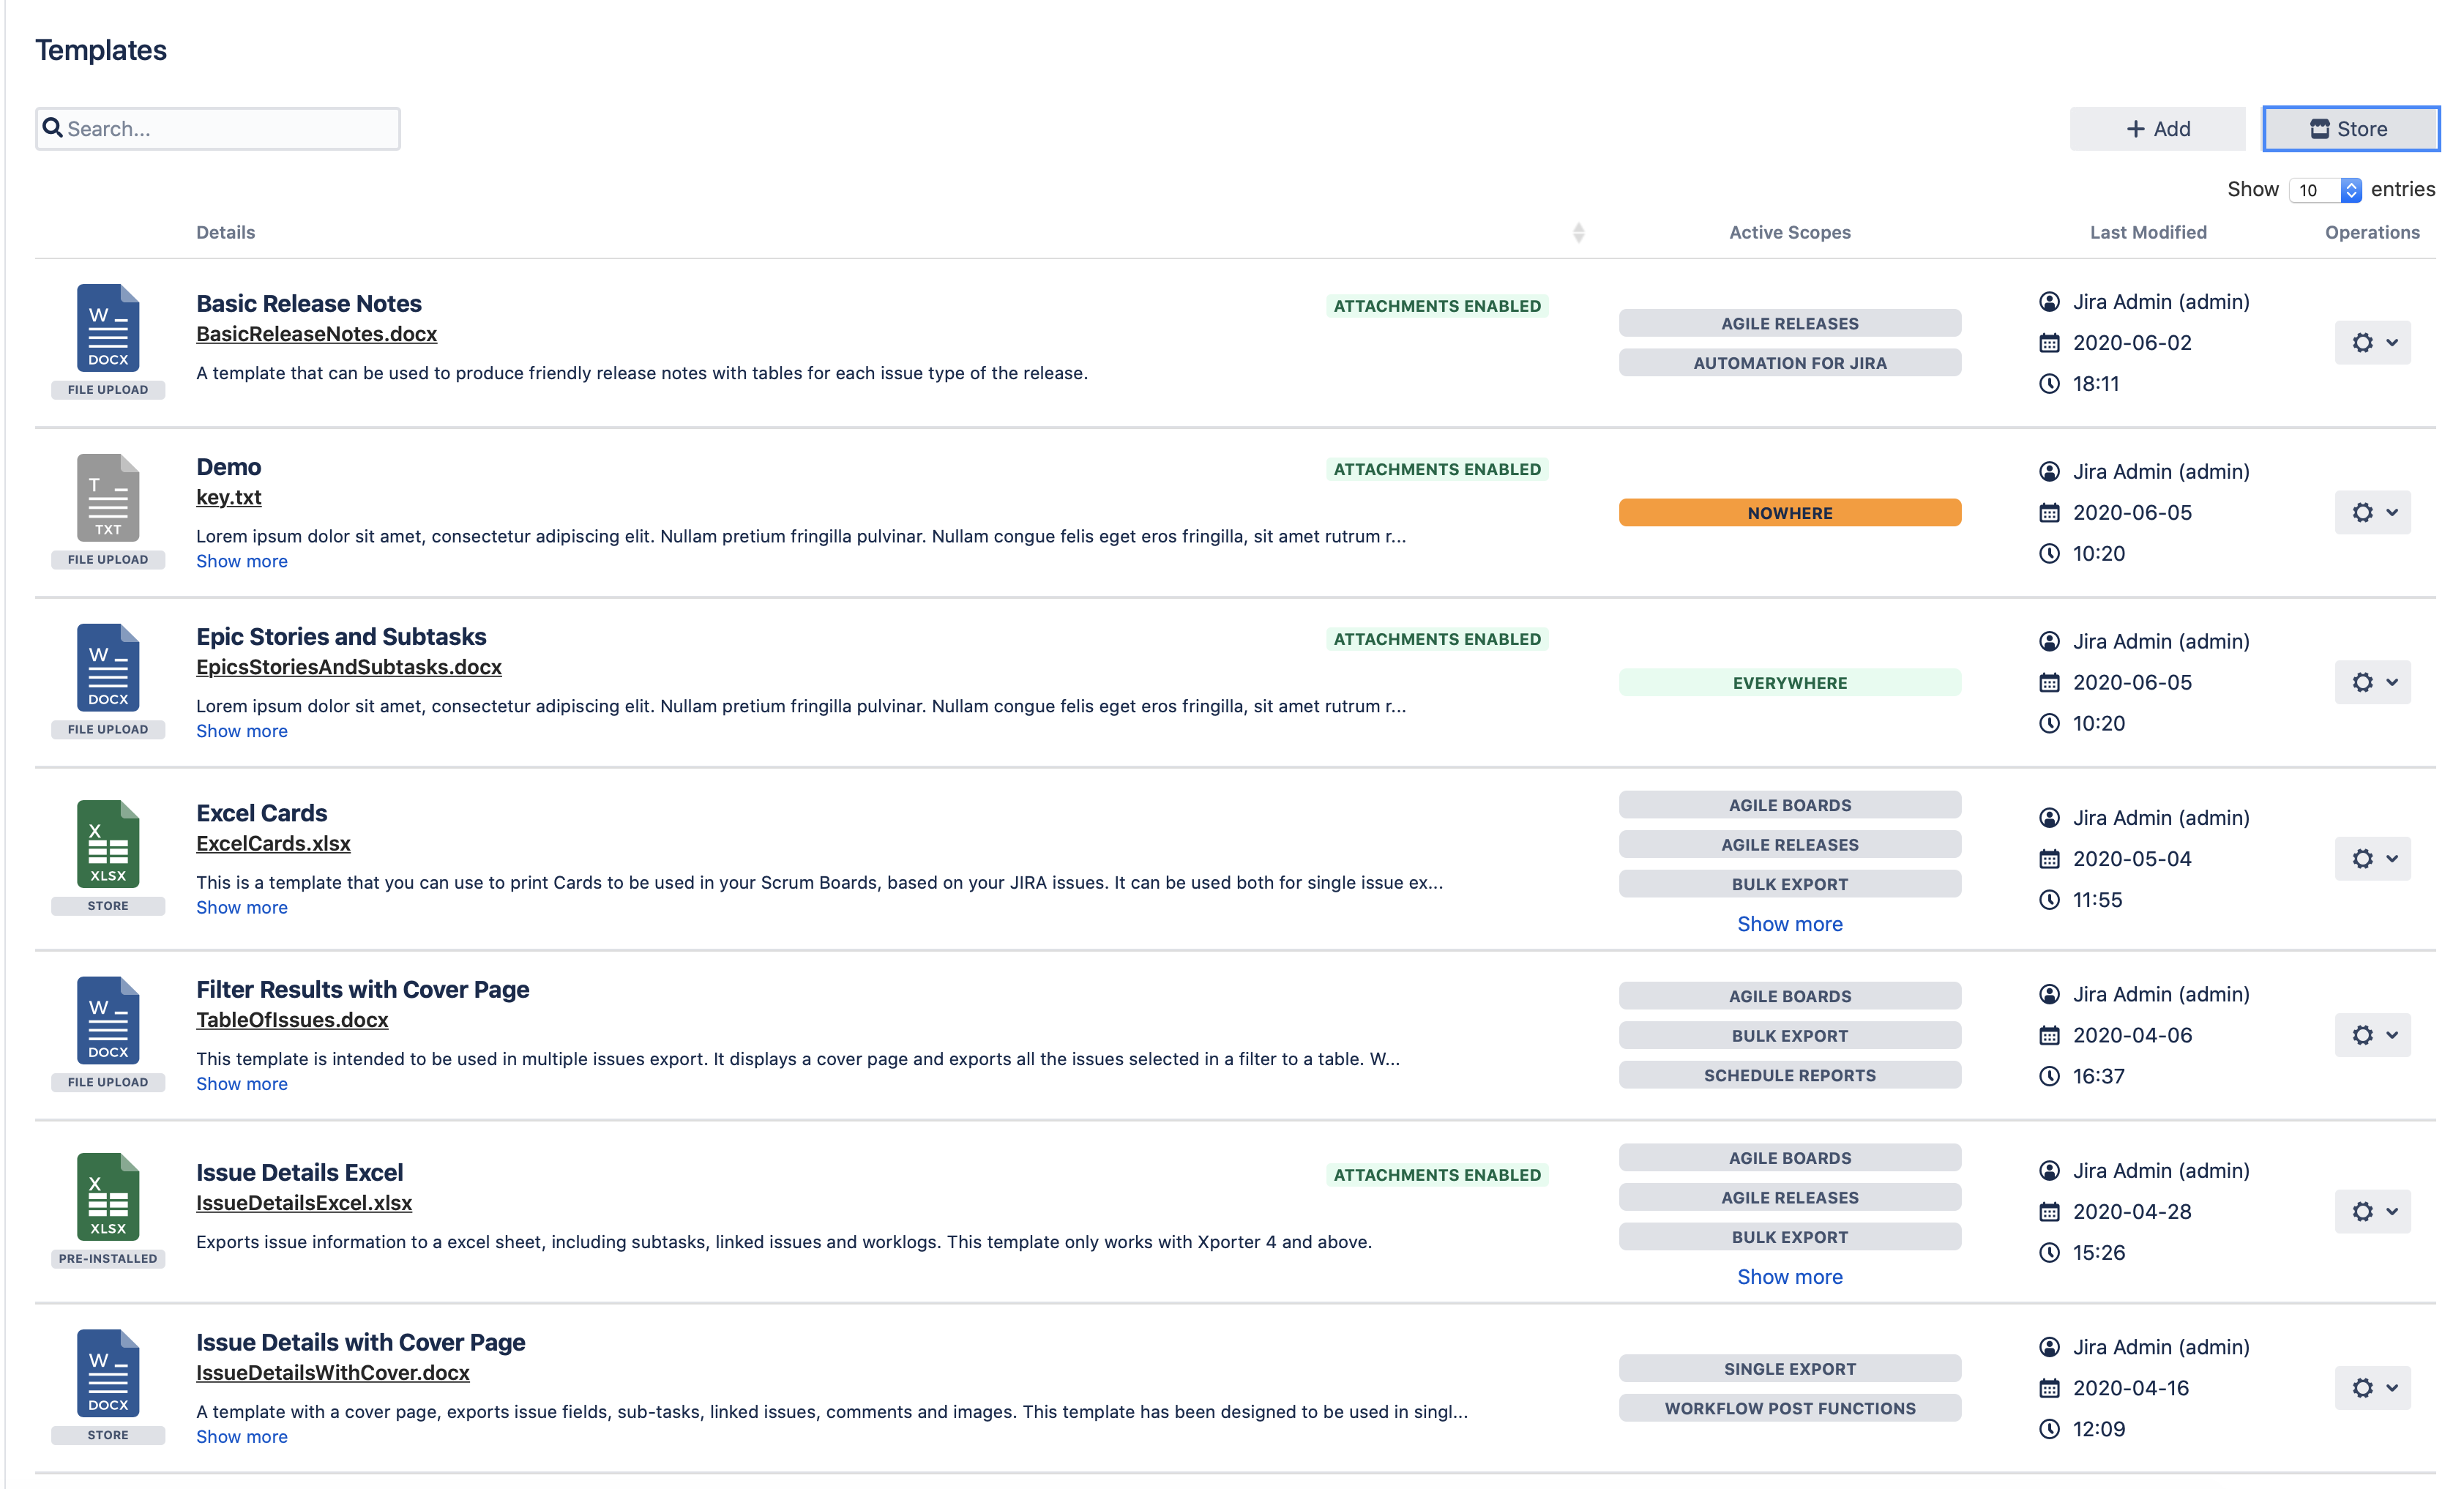The height and width of the screenshot is (1489, 2464).
Task: Open the BasicReleaseNotes.docx file link
Action: tap(316, 334)
